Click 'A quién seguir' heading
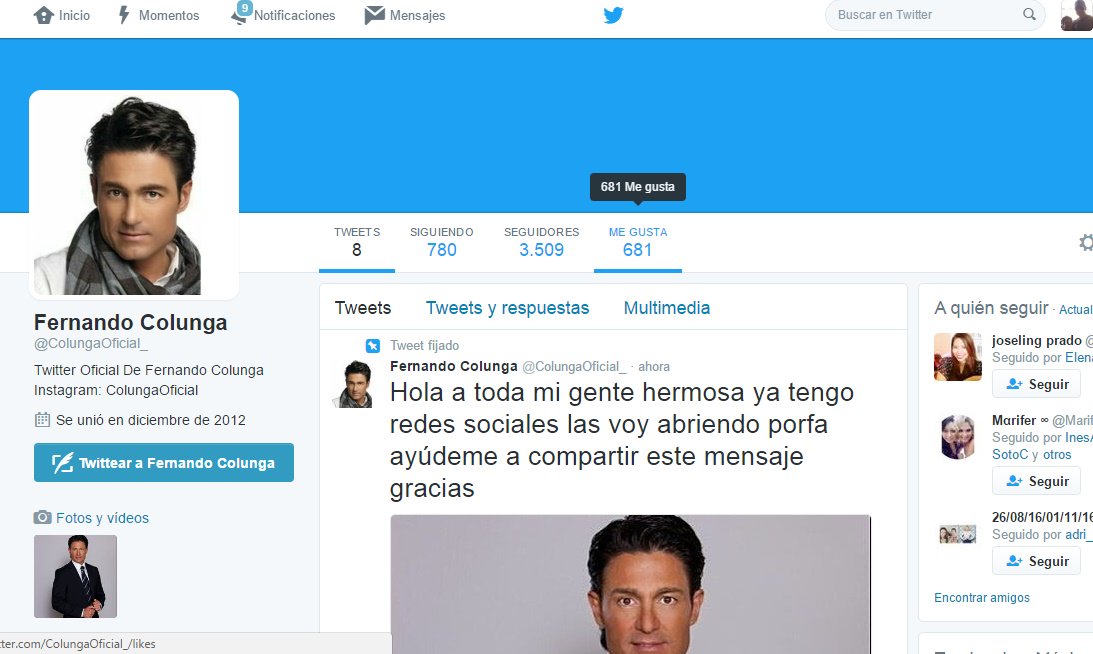This screenshot has width=1093, height=654. [991, 307]
